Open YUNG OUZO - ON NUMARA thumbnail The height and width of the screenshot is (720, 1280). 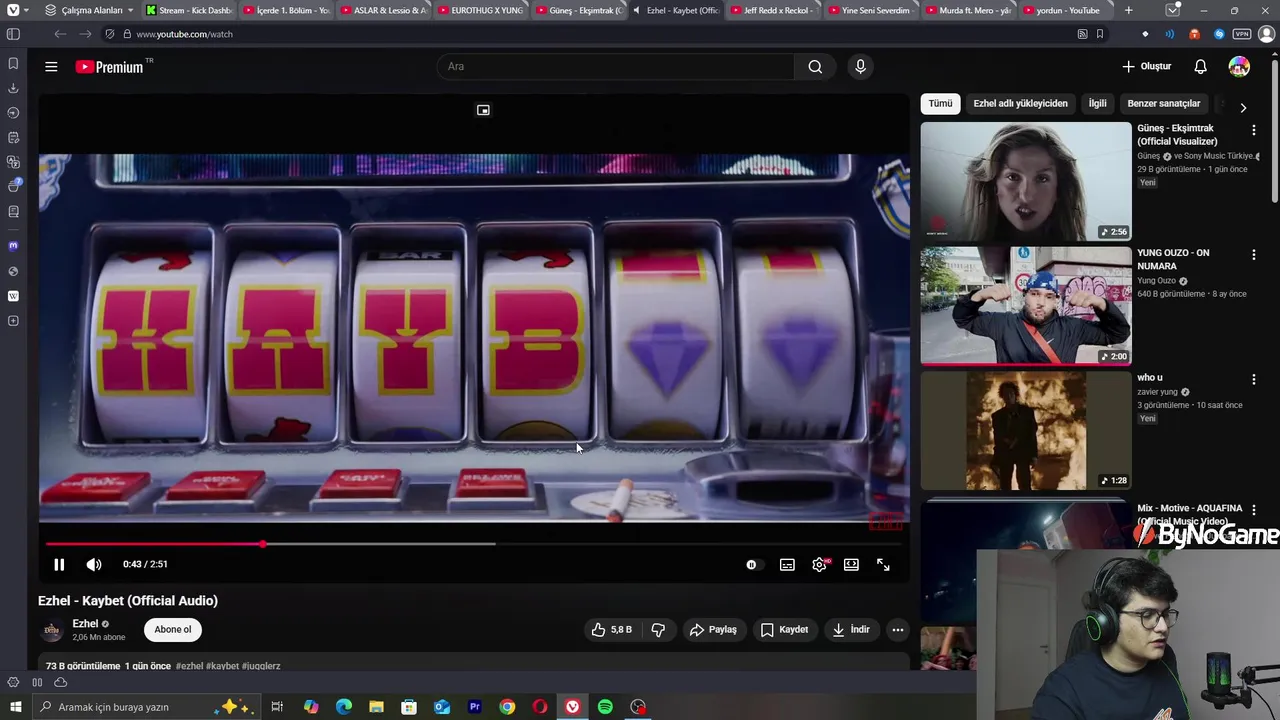point(1026,306)
